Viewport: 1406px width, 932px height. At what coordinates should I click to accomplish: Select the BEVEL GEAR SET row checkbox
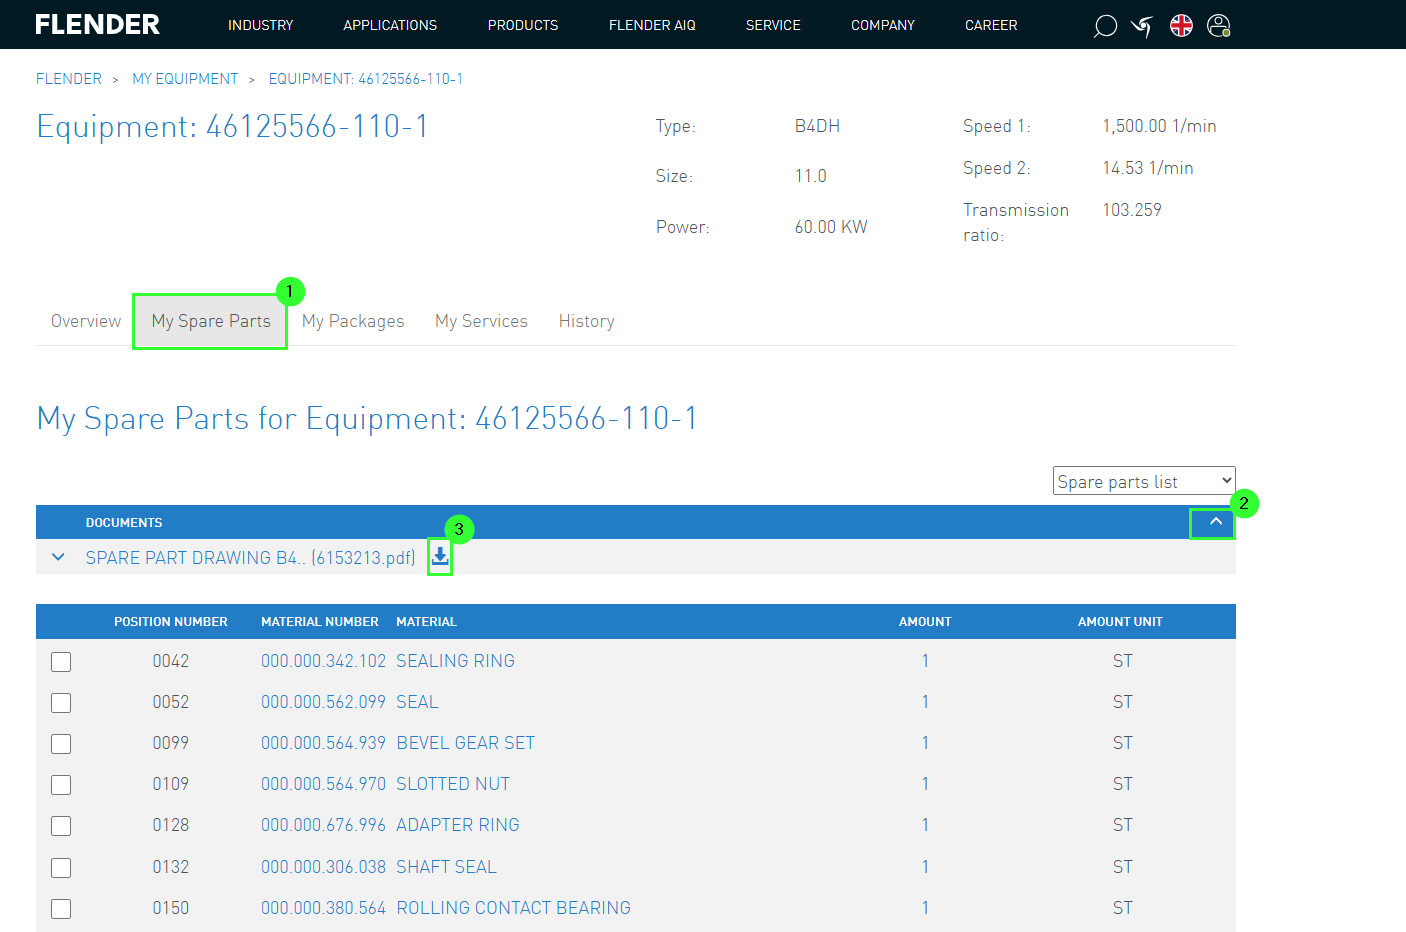61,744
